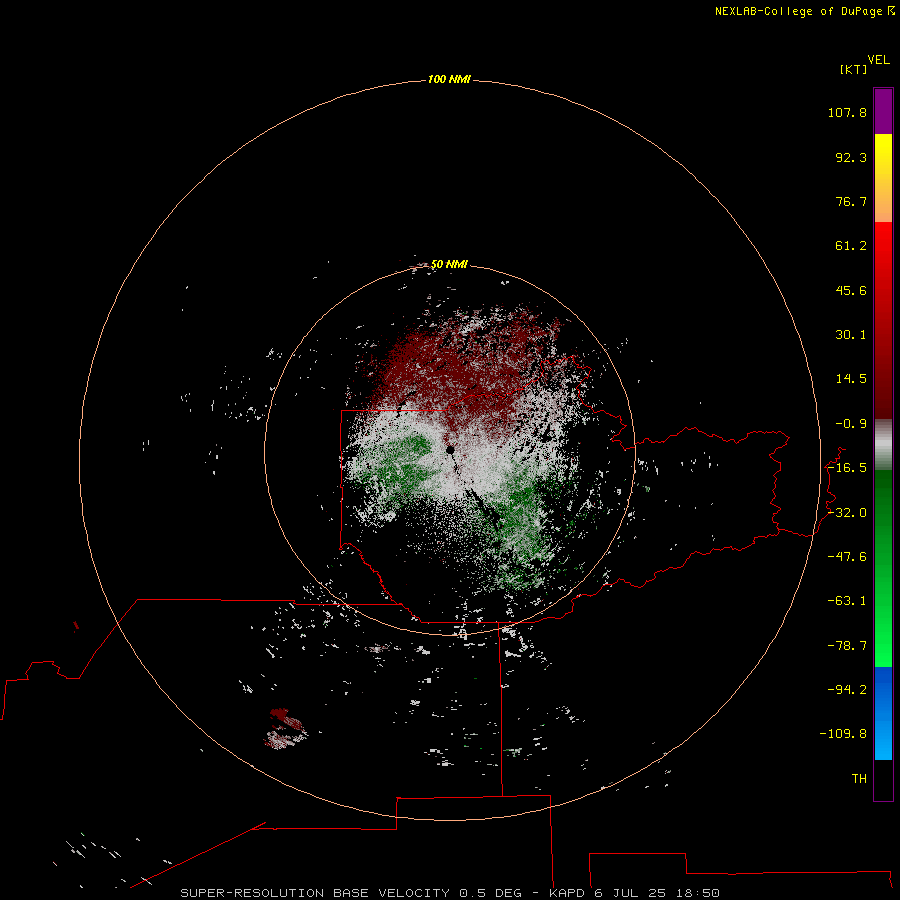Select the 61.2 legend value
Image resolution: width=900 pixels, height=900 pixels.
pyautogui.click(x=851, y=246)
